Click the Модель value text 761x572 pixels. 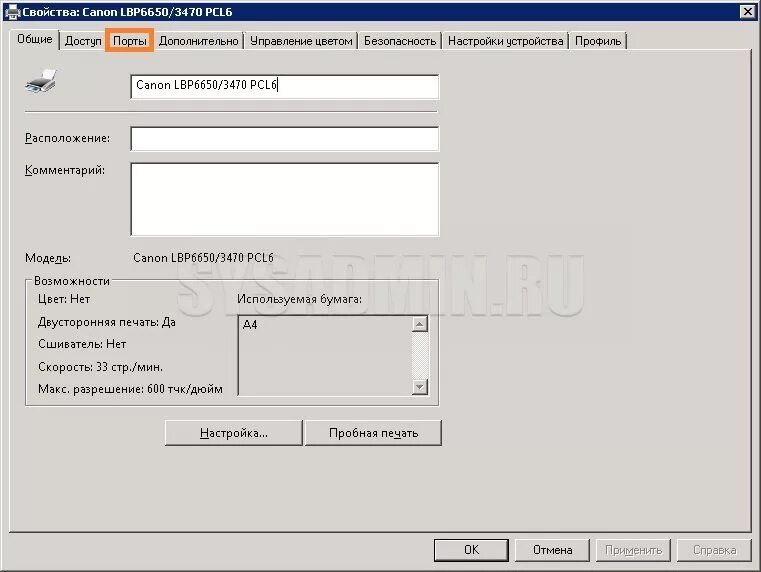point(203,258)
